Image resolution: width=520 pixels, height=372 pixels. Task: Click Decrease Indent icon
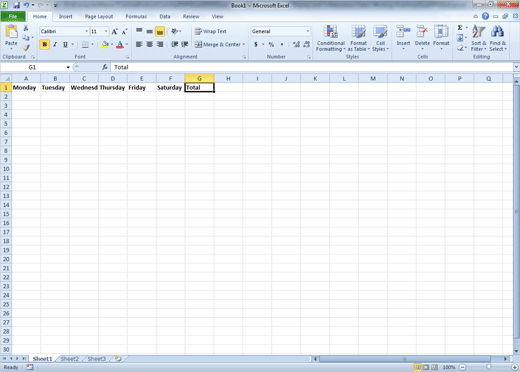(x=174, y=44)
